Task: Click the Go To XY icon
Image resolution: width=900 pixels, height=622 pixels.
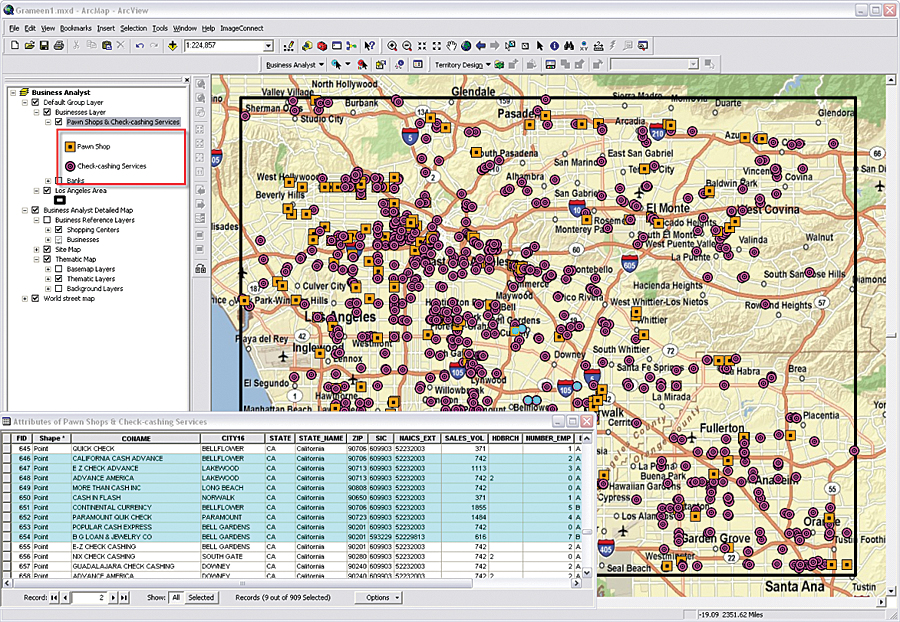Action: coord(584,45)
